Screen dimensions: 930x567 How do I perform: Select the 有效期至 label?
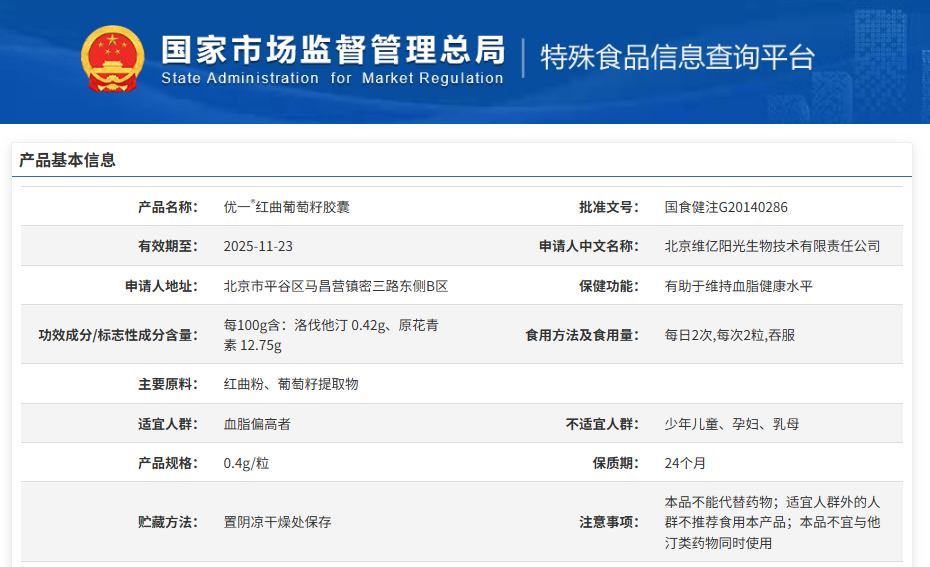pos(168,246)
